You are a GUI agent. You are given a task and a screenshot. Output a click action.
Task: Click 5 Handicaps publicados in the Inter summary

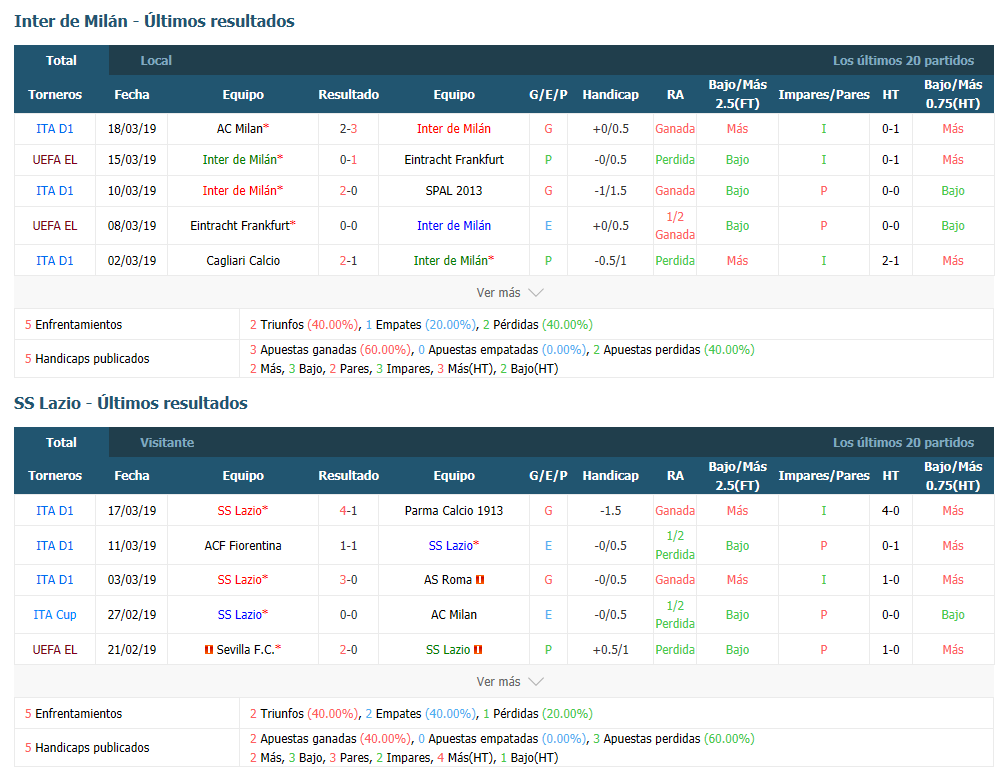point(87,358)
